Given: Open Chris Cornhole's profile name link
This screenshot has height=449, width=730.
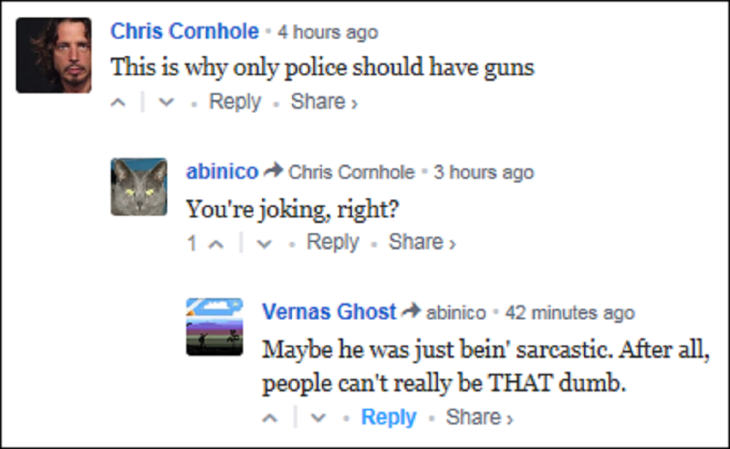Looking at the screenshot, I should point(184,31).
